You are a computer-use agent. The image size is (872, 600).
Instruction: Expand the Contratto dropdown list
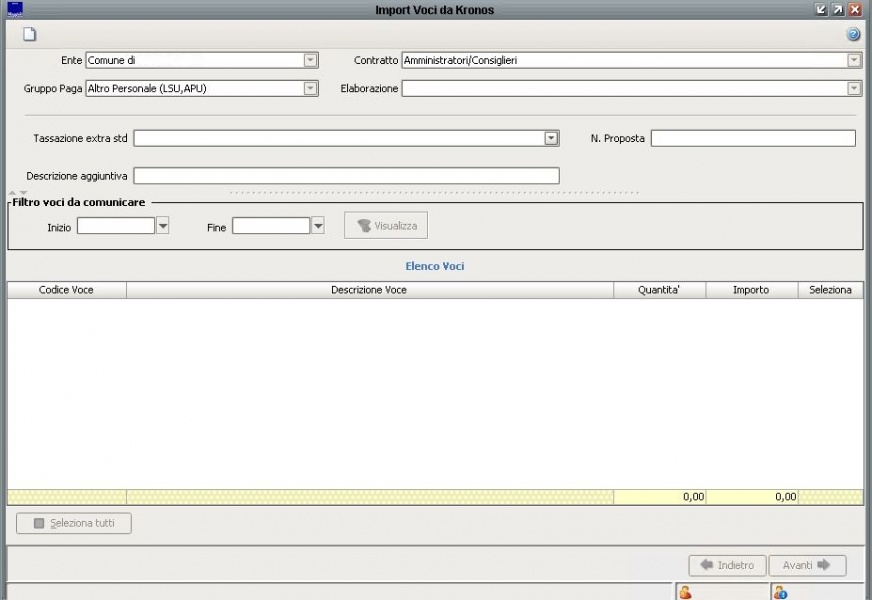point(854,60)
